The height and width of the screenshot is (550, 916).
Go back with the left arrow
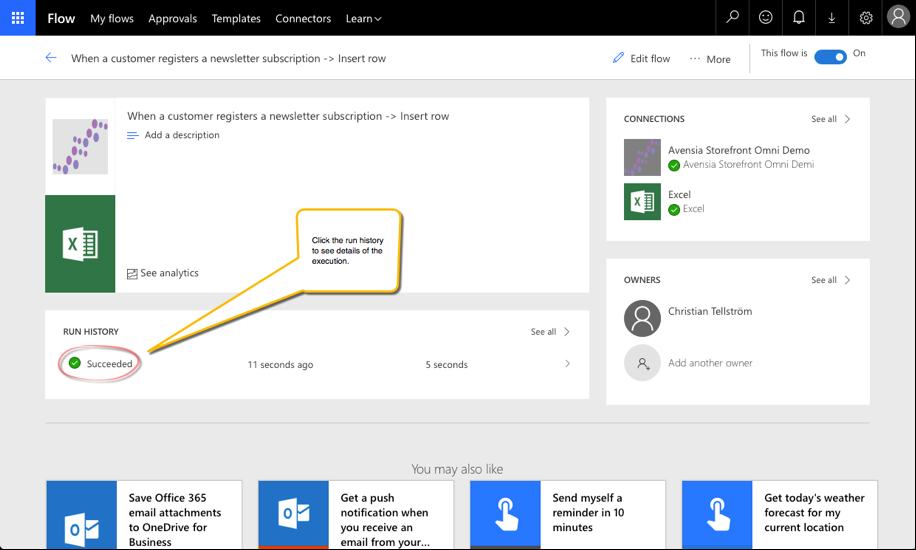click(x=51, y=57)
